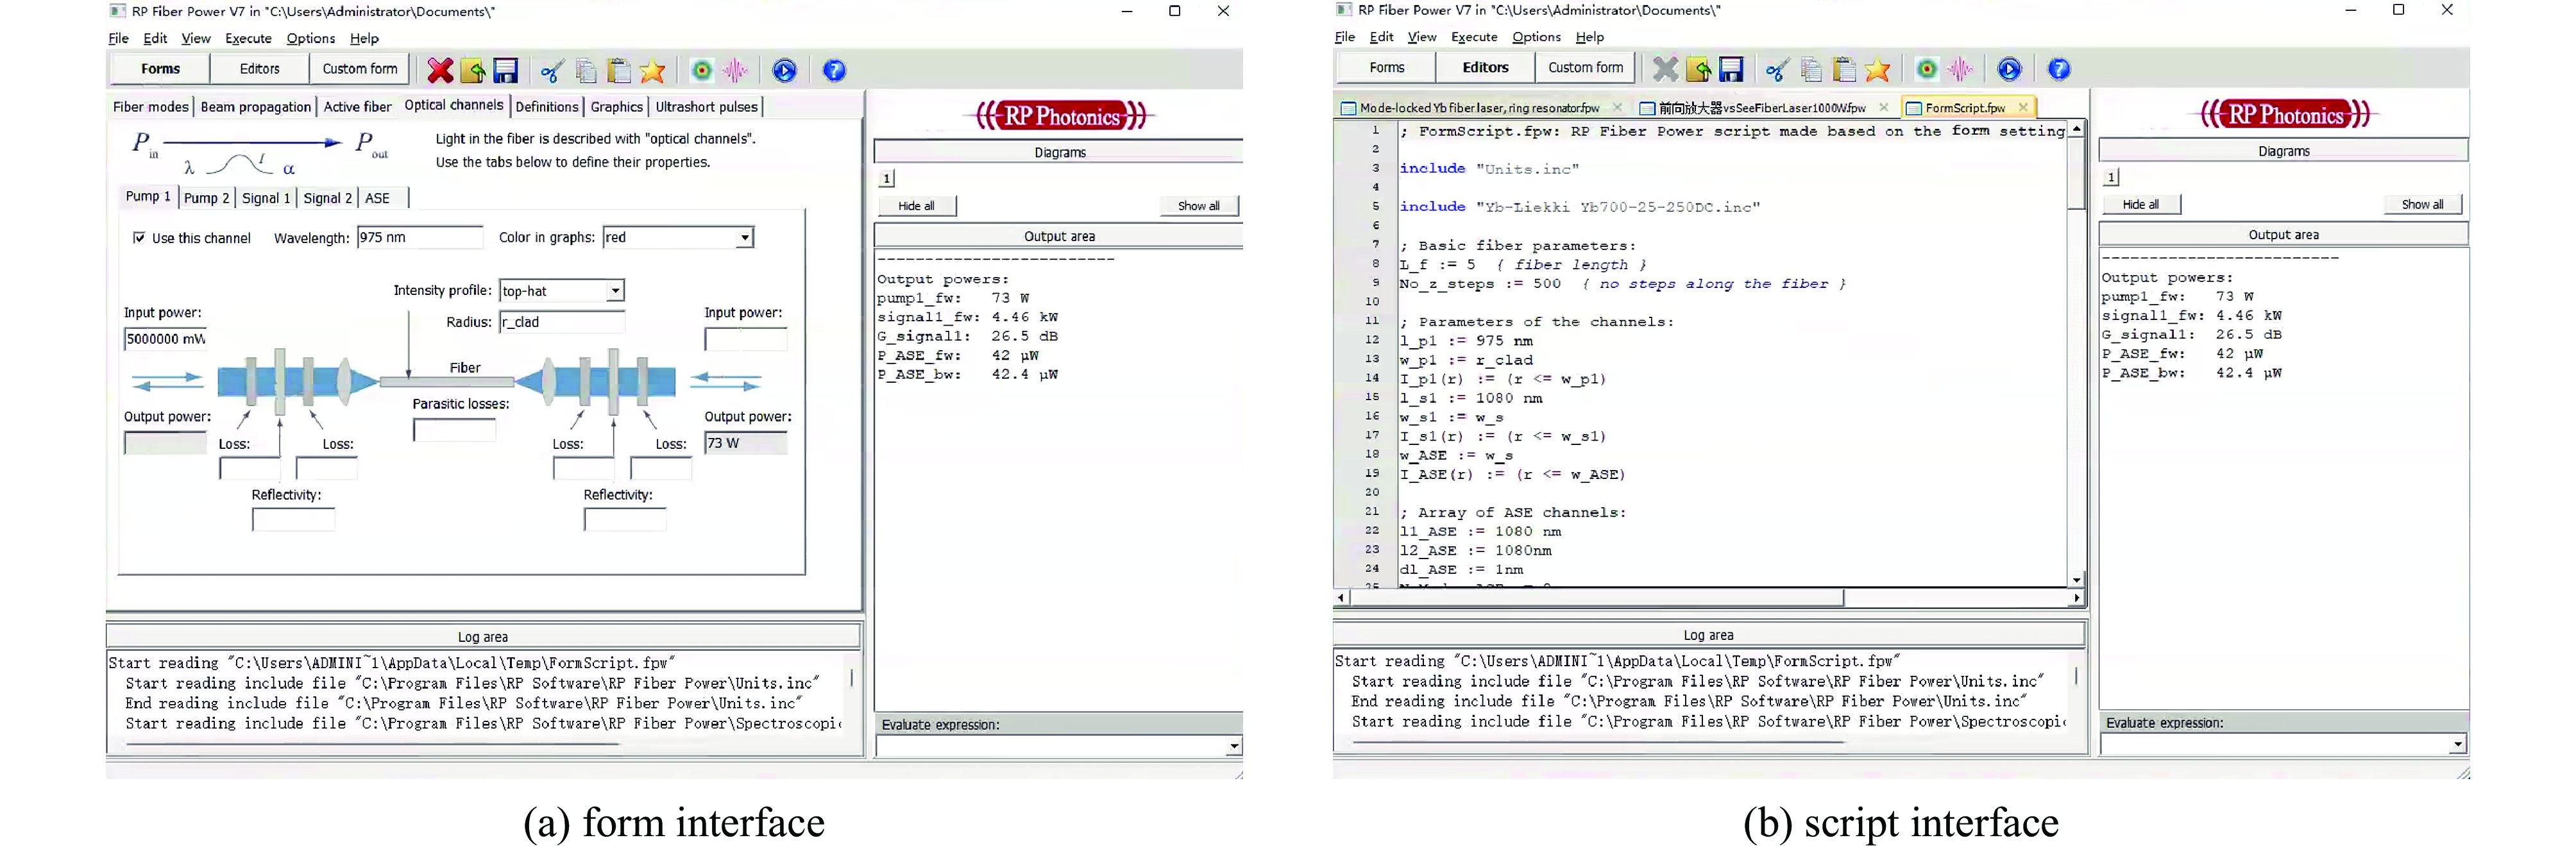Click the blue floppy save icon in form window
The image size is (2576, 849).
coord(506,70)
